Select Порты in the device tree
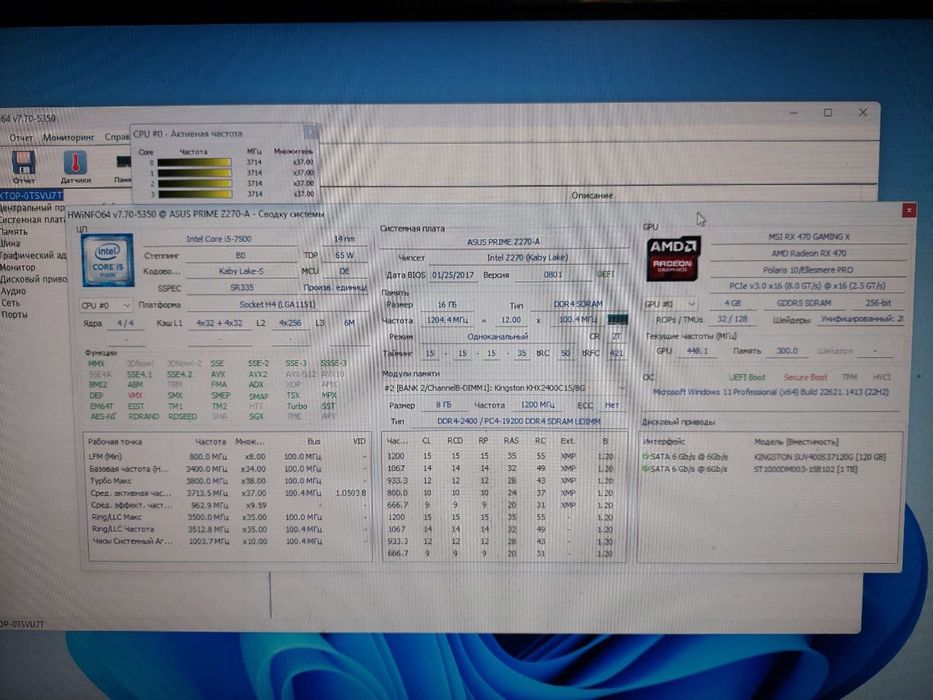The image size is (933, 700). (x=14, y=315)
